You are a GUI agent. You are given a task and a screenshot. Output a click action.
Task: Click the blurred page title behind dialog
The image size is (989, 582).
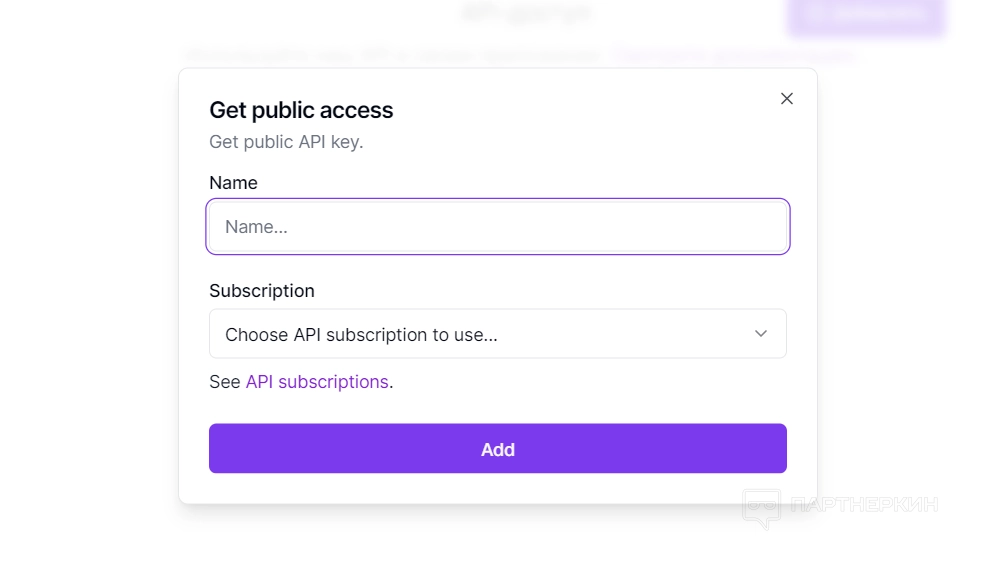[527, 13]
